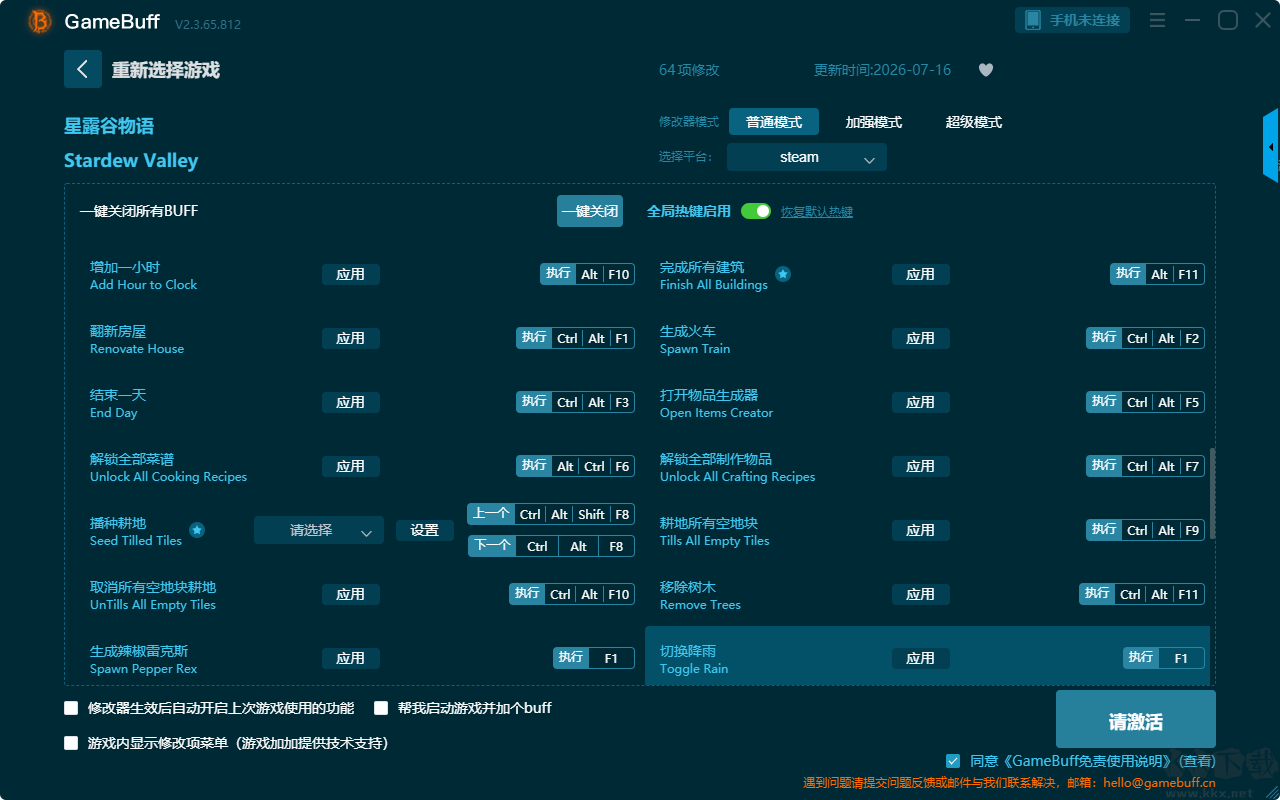The width and height of the screenshot is (1280, 800).
Task: Apply Unlock All Cooking Recipes
Action: pos(351,466)
